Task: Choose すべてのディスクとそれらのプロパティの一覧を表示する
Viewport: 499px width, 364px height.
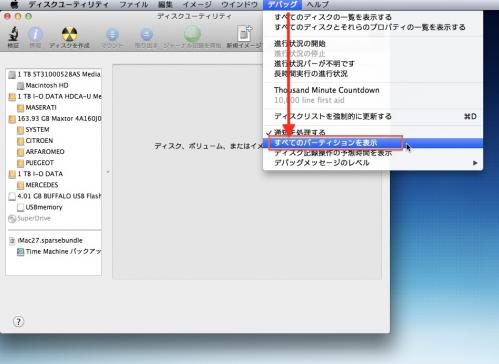Action: point(373,27)
